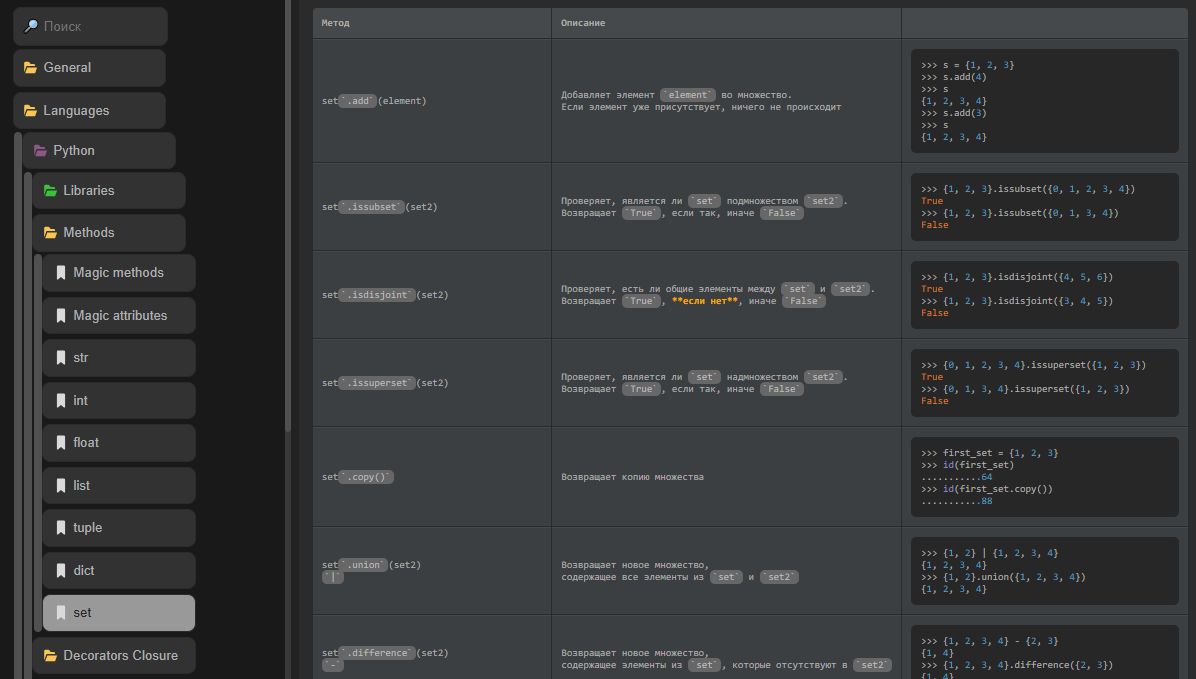
Task: Click the union code example block
Action: pyautogui.click(x=1044, y=571)
